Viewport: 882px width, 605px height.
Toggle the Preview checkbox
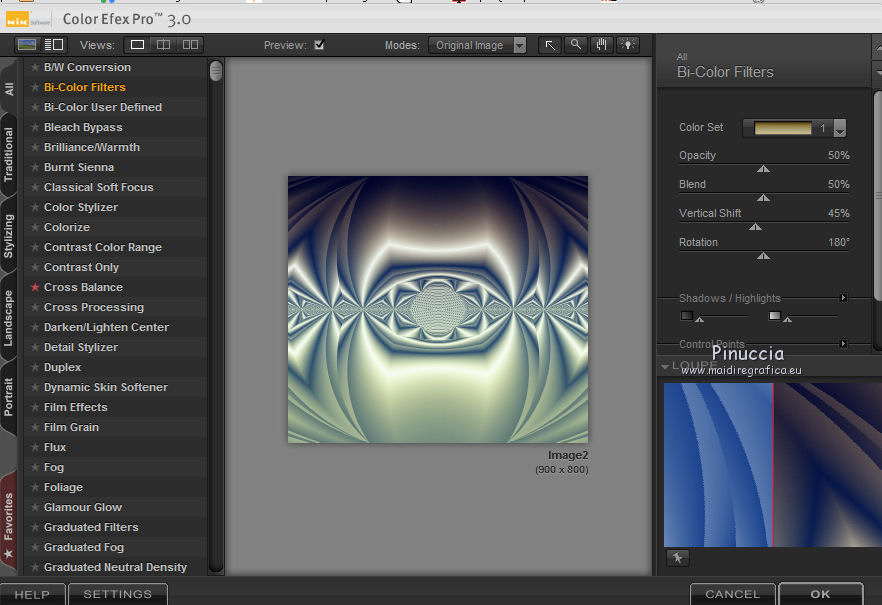[x=319, y=45]
